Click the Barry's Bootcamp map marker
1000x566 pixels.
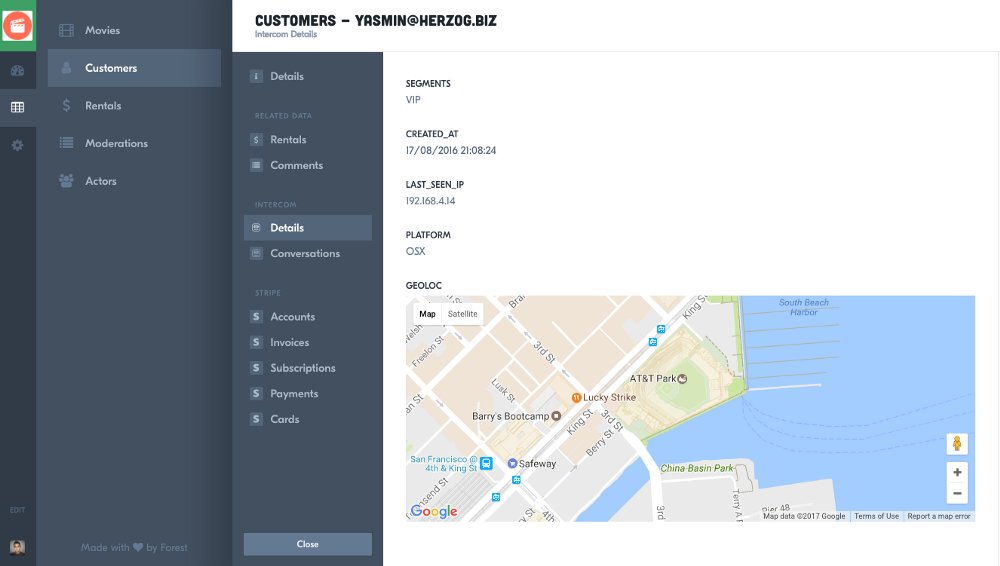click(x=556, y=416)
